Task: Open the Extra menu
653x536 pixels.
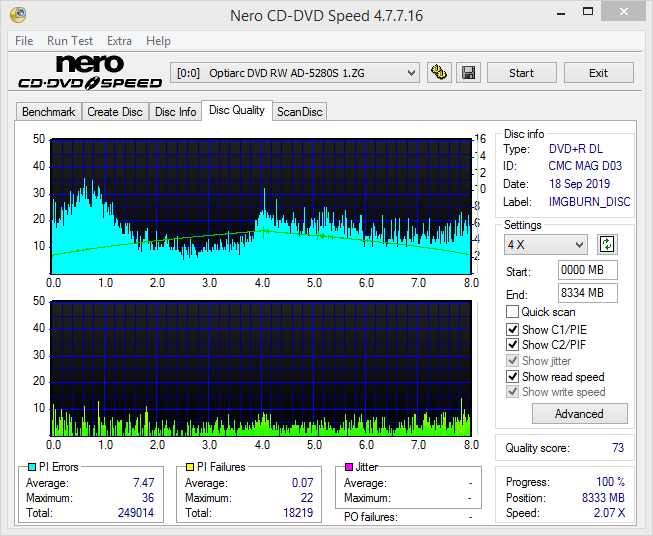Action: (x=119, y=41)
